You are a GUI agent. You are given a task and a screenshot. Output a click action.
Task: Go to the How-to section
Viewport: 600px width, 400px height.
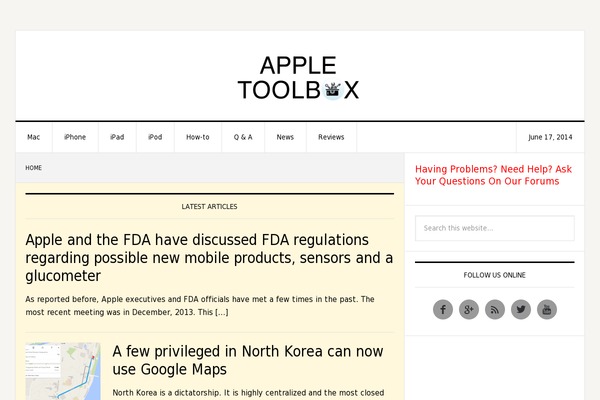[x=198, y=137]
